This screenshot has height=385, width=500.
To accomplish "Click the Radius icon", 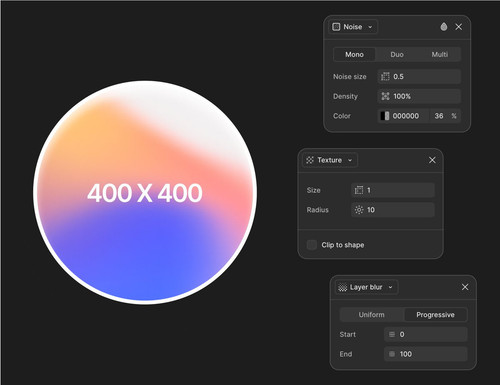I will pyautogui.click(x=359, y=210).
